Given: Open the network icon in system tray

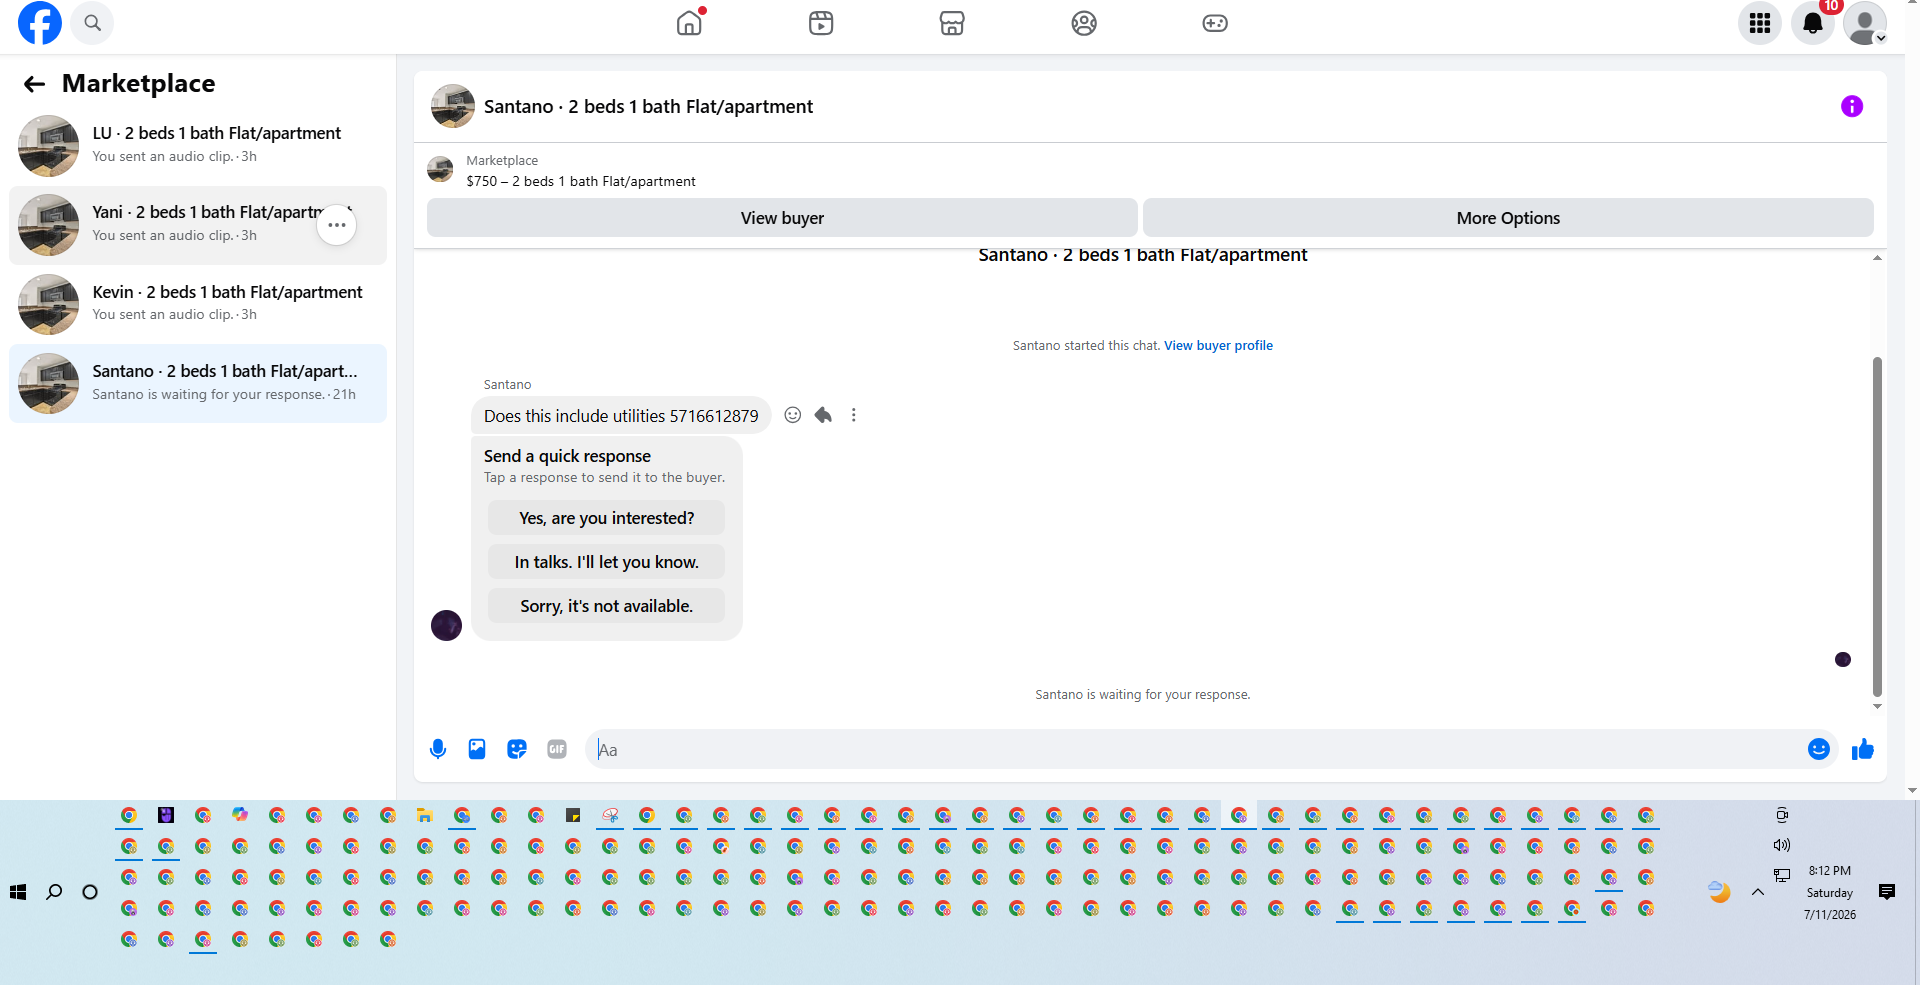Looking at the screenshot, I should coord(1782,875).
